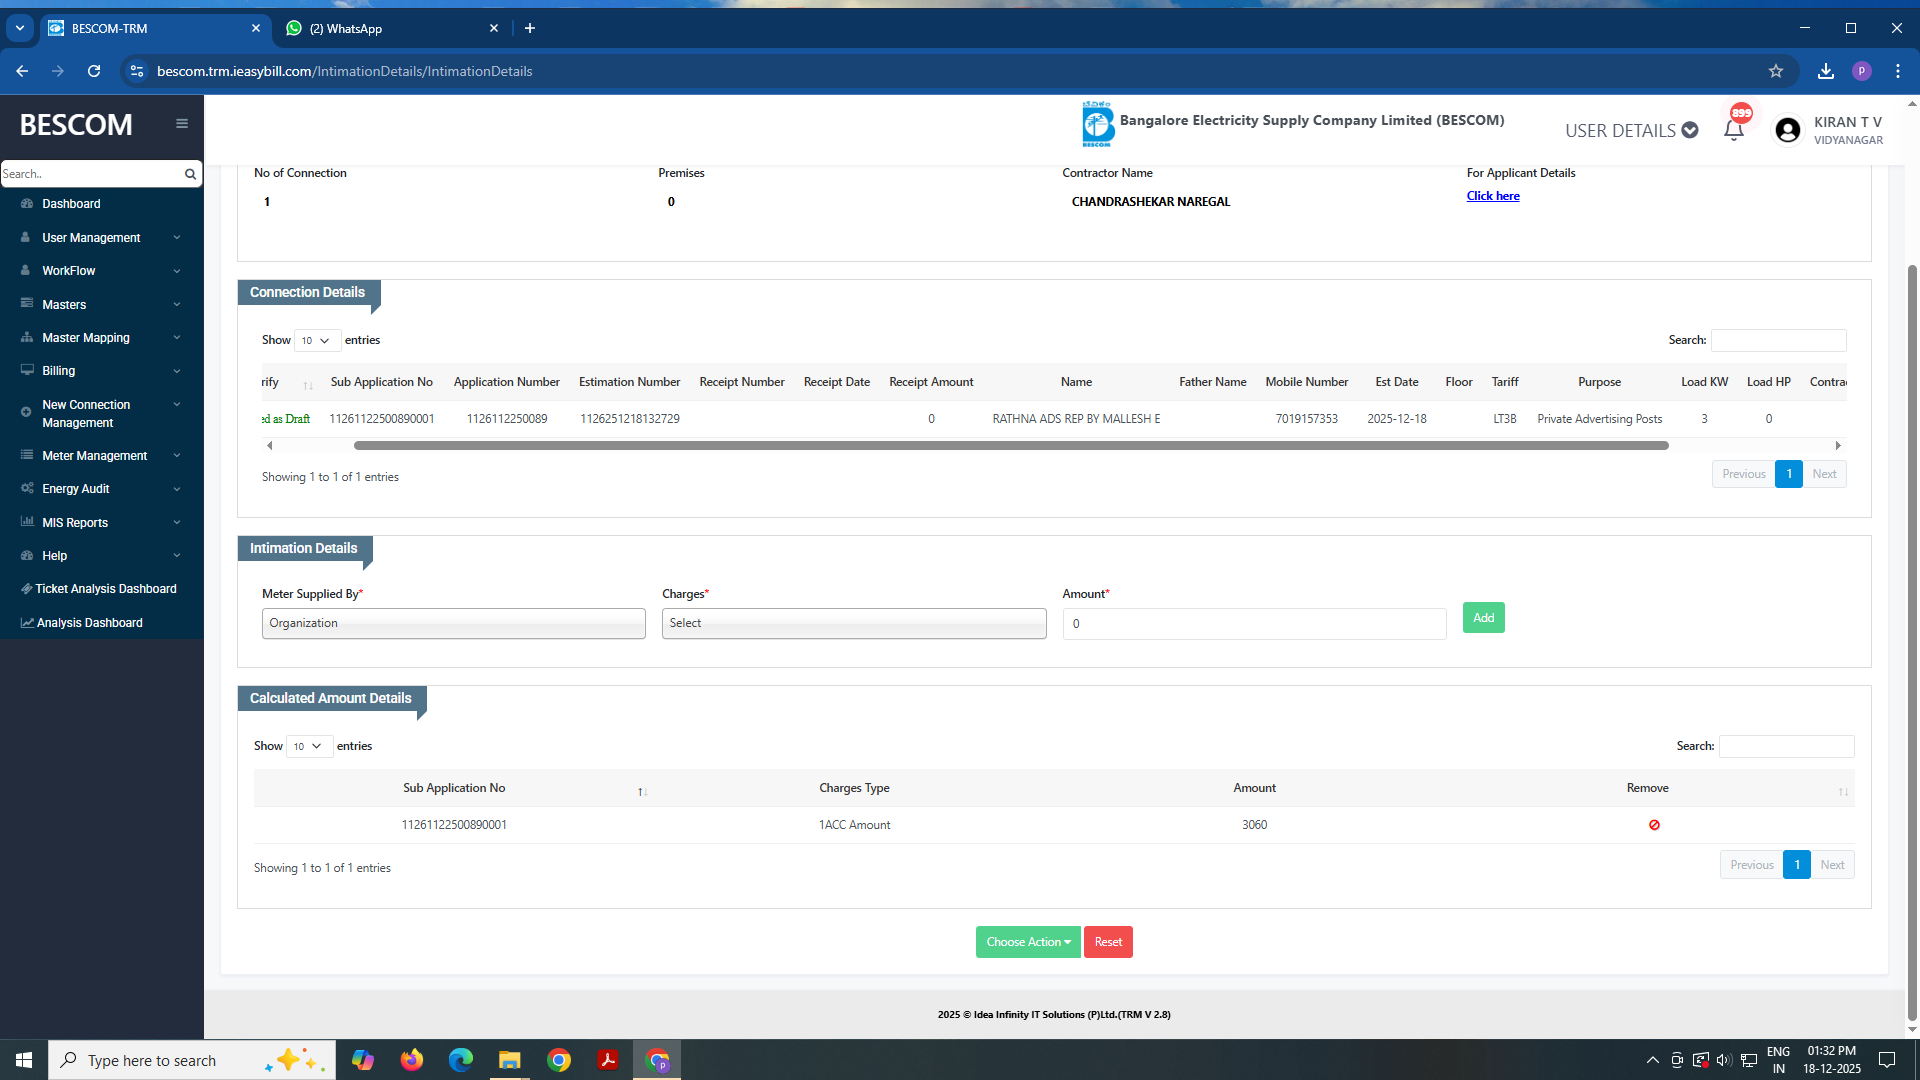The height and width of the screenshot is (1080, 1920).
Task: Click the red remove icon for 1ACC Amount
Action: pyautogui.click(x=1654, y=825)
